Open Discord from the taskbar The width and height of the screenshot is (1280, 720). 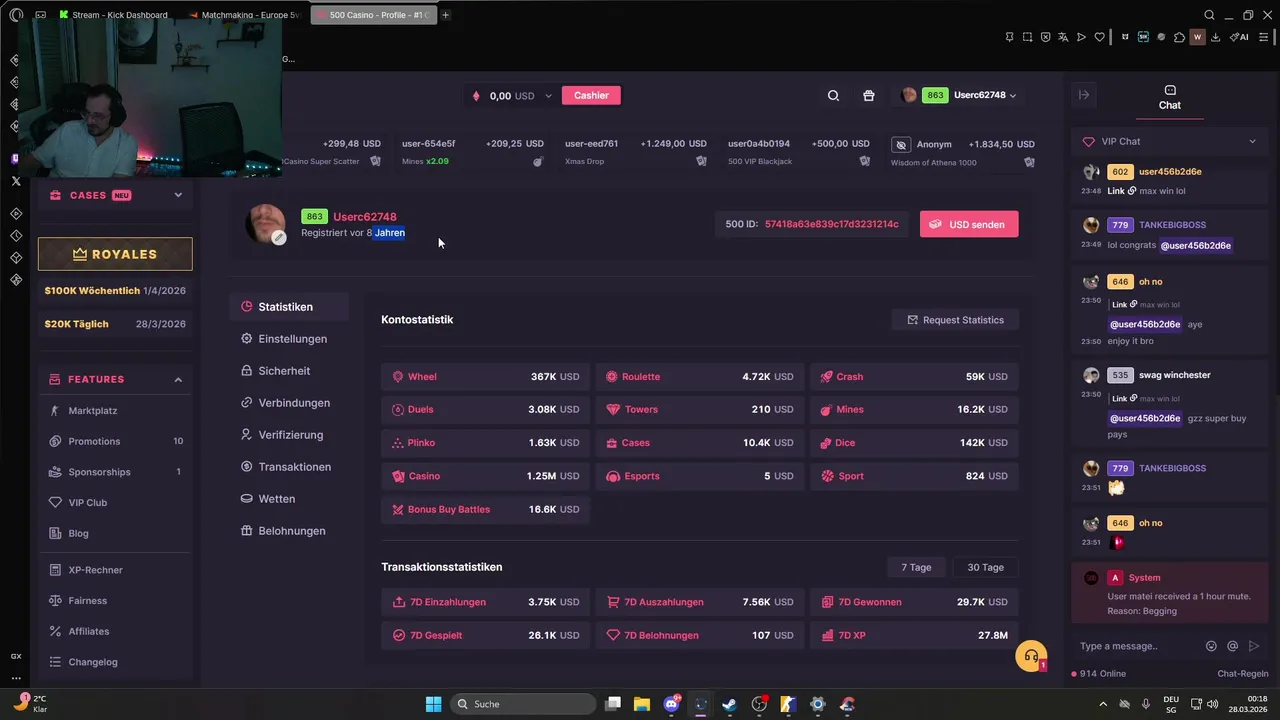tap(671, 704)
